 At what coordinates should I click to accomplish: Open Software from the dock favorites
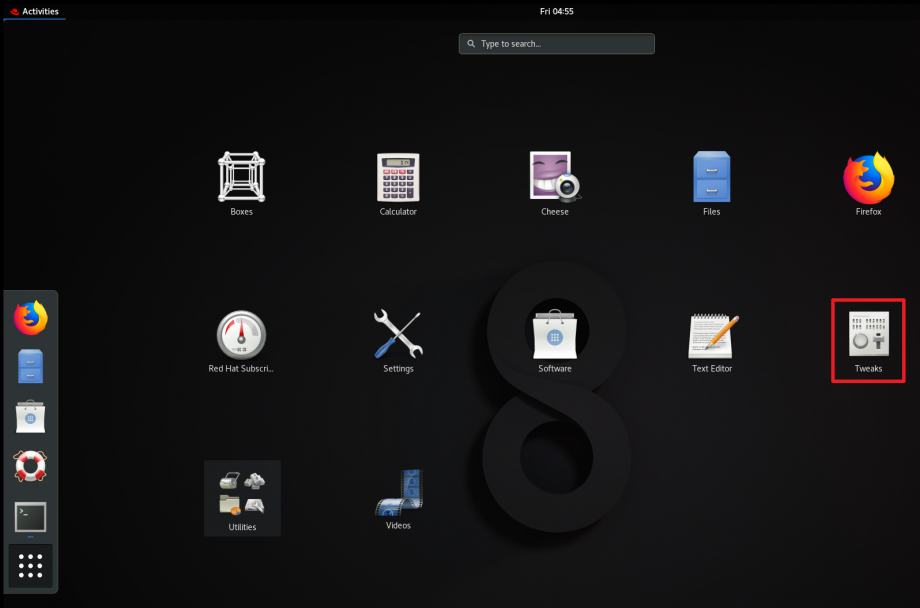[x=30, y=416]
